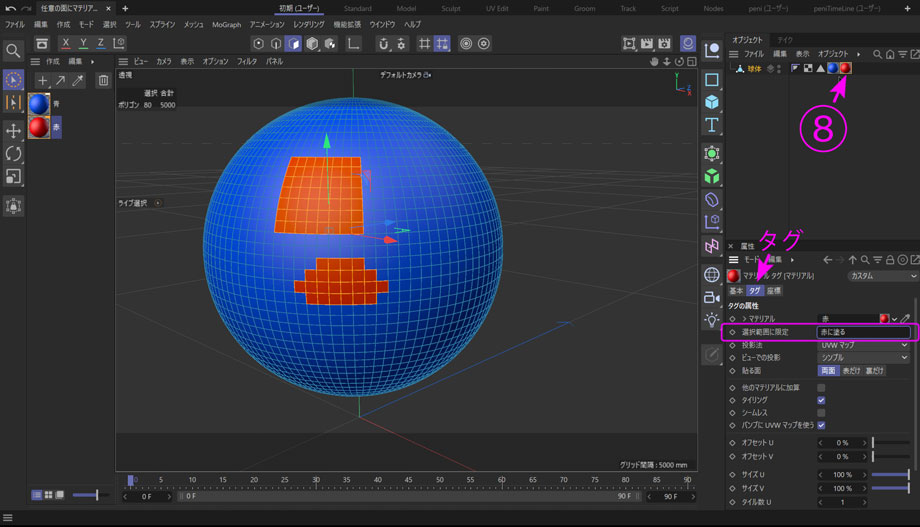Open the カスタム dropdown in attributes panel

point(881,276)
